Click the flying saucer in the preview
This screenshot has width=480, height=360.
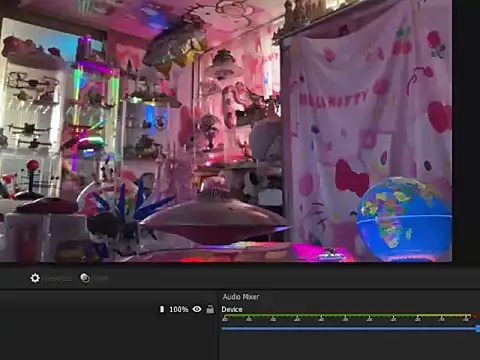(x=213, y=218)
